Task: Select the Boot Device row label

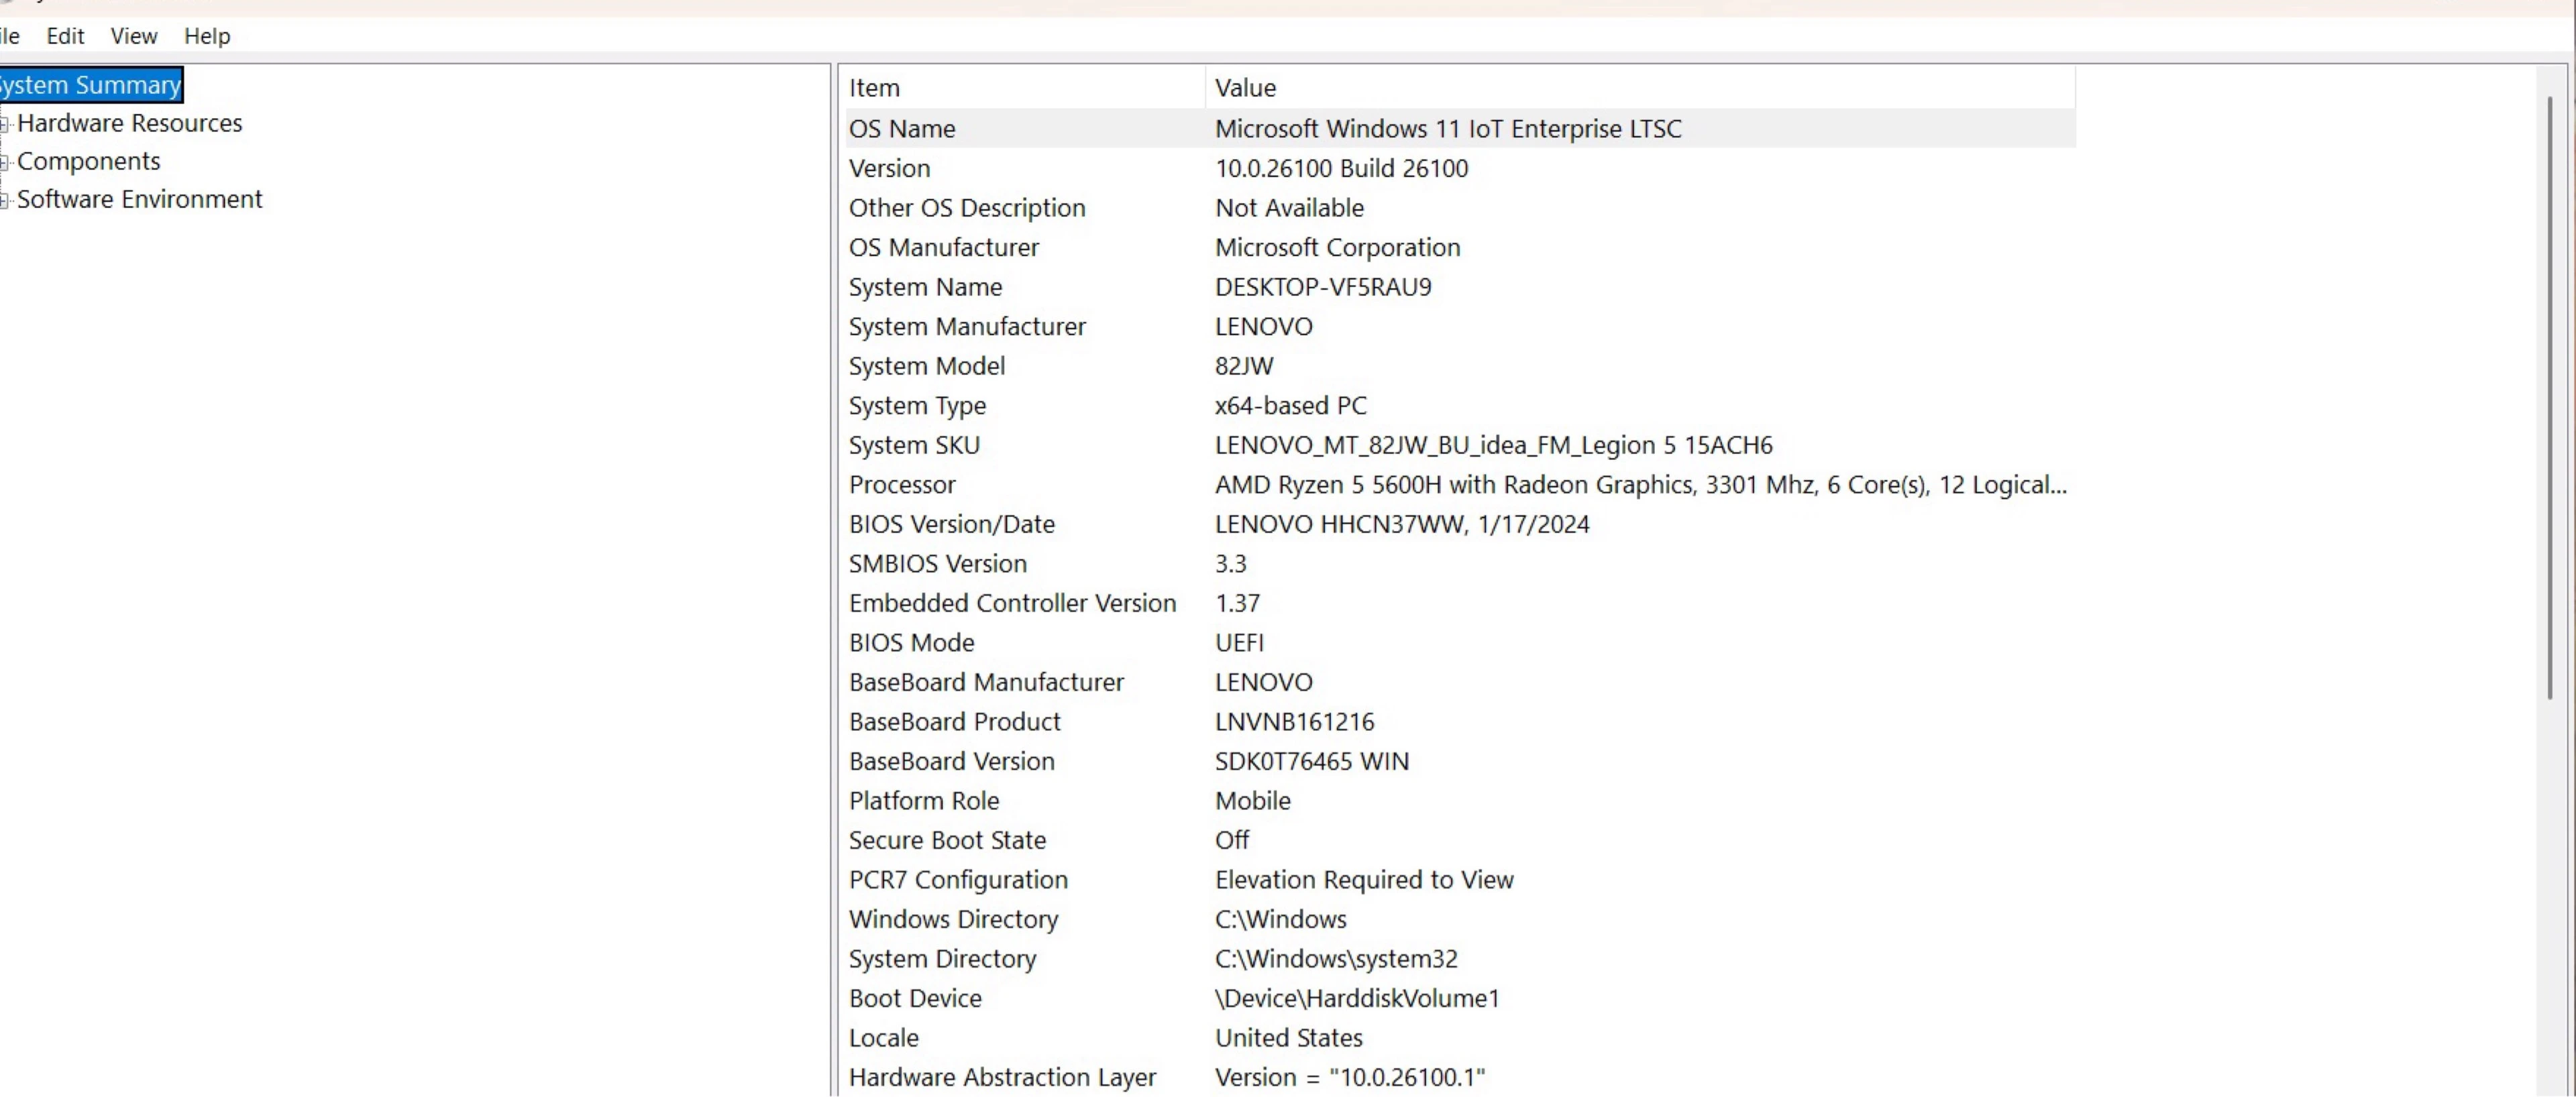Action: pos(916,998)
